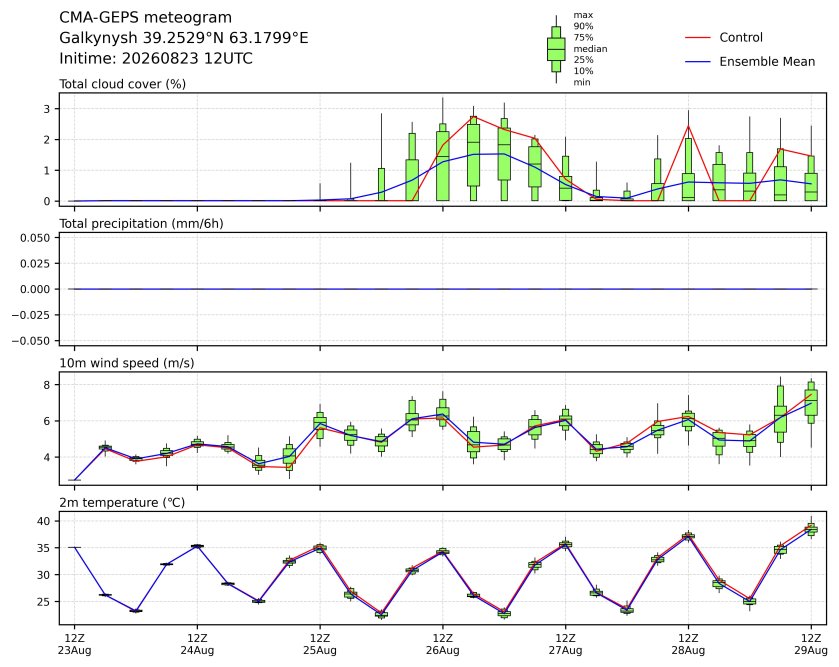This screenshot has height=667, width=839.
Task: Click the CMA-GEPS meteogram title
Action: click(x=146, y=18)
